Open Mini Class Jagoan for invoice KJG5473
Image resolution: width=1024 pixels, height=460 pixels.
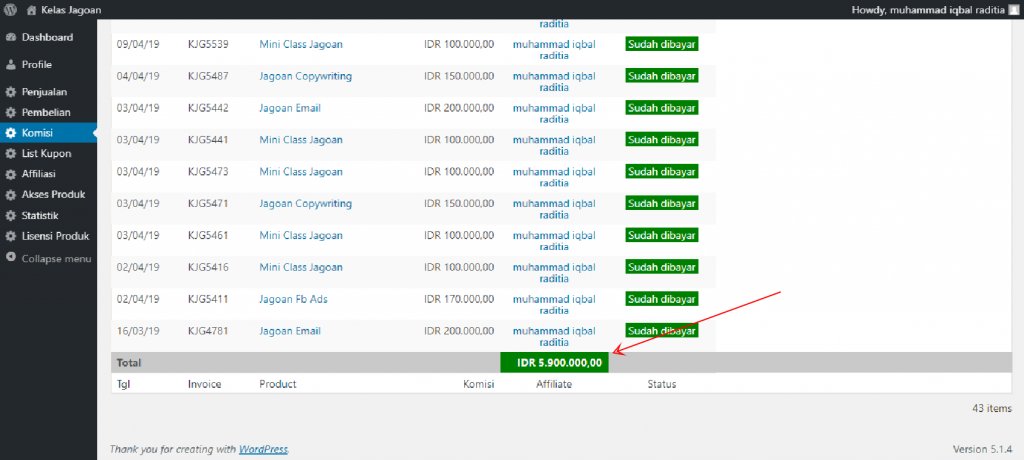(300, 172)
